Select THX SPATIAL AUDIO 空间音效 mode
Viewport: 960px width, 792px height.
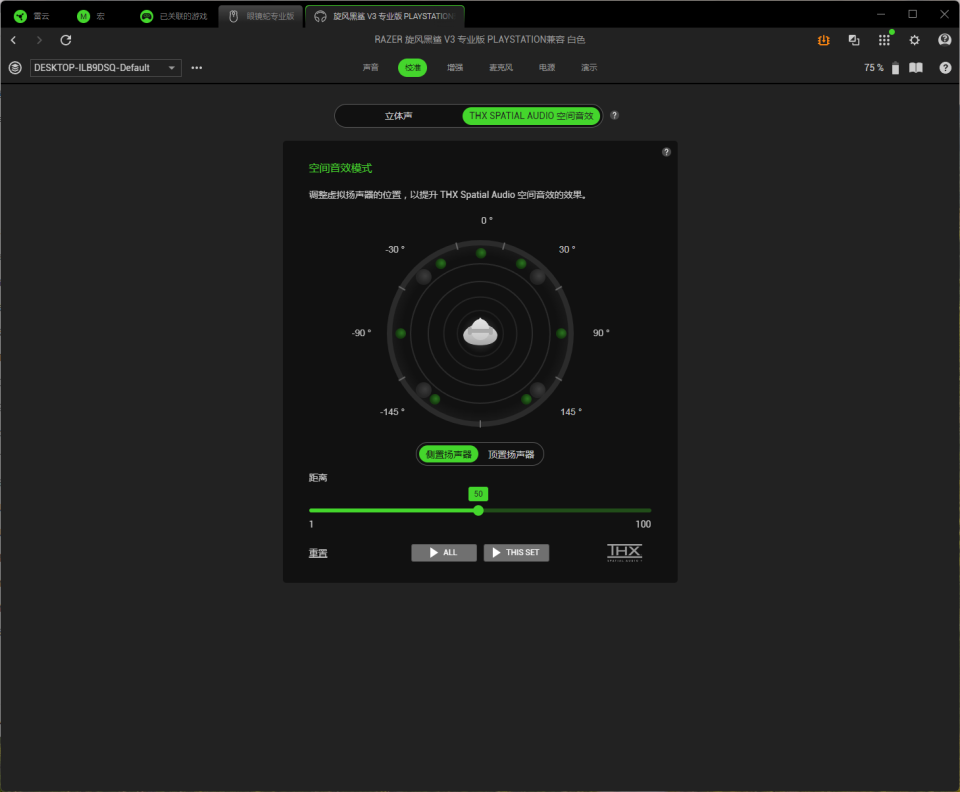(x=531, y=116)
